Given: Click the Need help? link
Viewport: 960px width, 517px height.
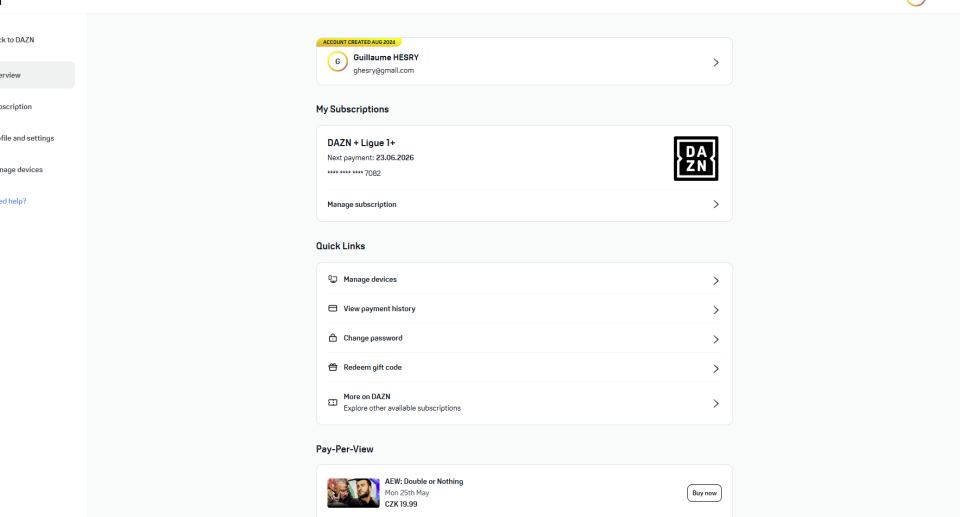Looking at the screenshot, I should (x=13, y=201).
